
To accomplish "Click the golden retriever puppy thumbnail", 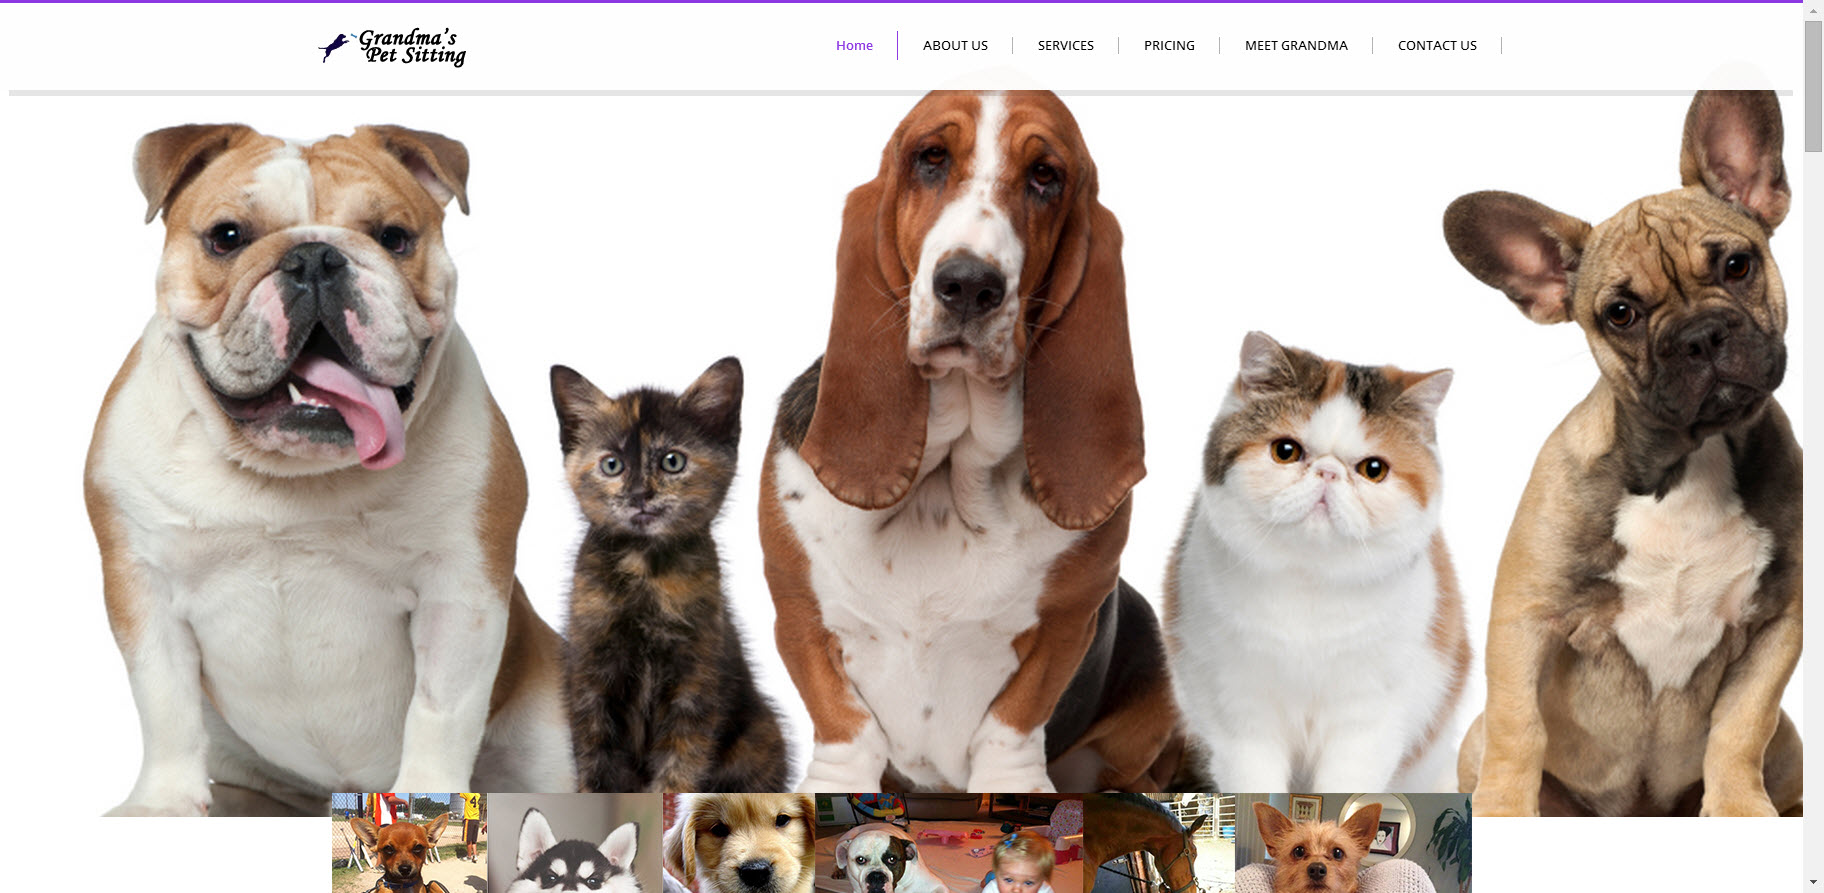I will 739,842.
